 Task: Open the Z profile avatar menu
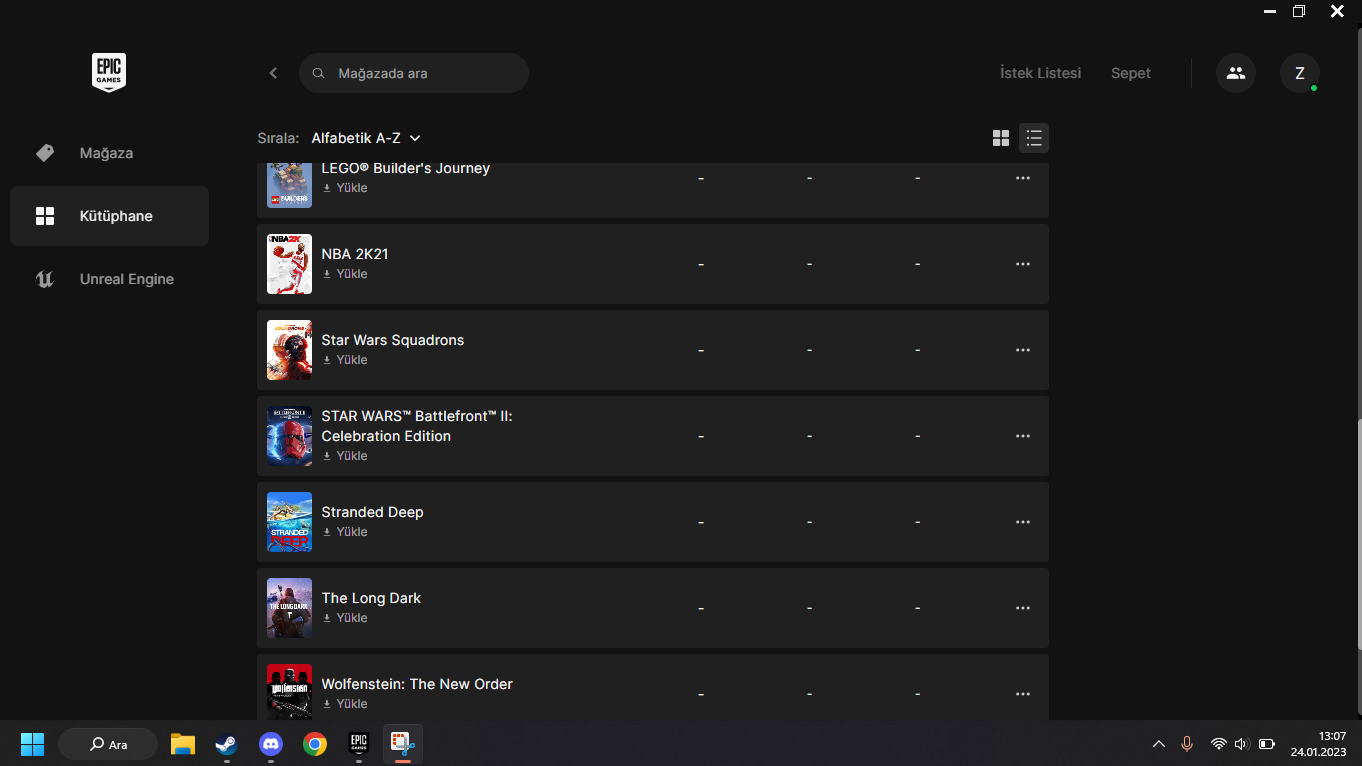(x=1300, y=73)
